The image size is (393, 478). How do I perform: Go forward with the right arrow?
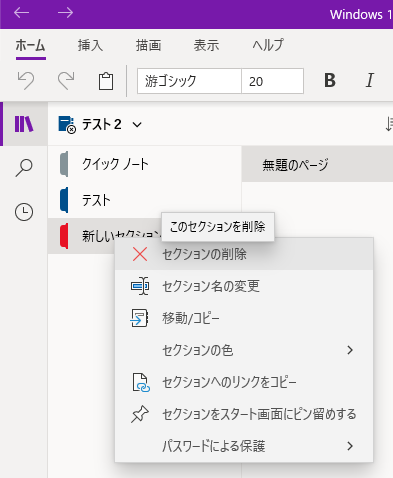click(65, 13)
